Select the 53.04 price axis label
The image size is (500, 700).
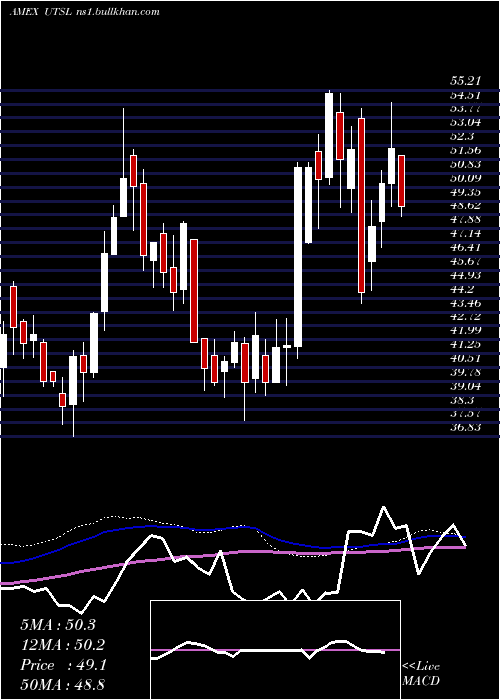465,122
